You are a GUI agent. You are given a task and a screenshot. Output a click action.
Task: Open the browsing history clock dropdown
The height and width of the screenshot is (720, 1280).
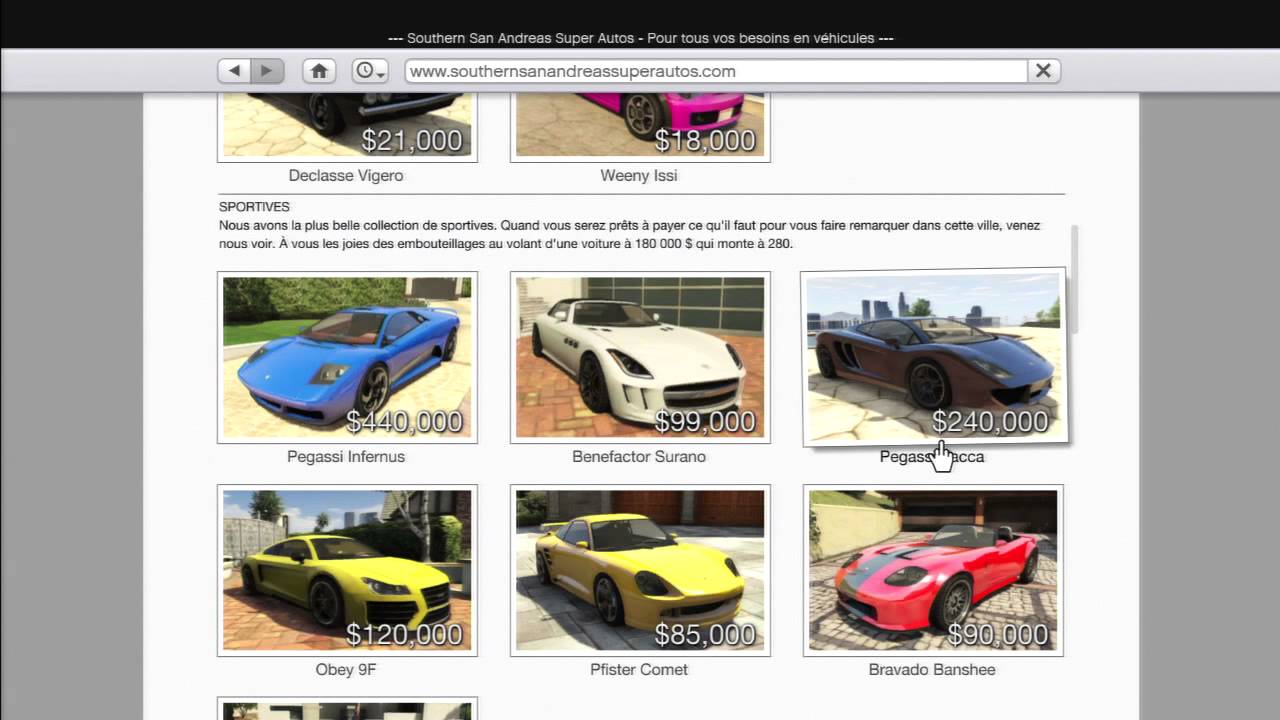pyautogui.click(x=370, y=71)
